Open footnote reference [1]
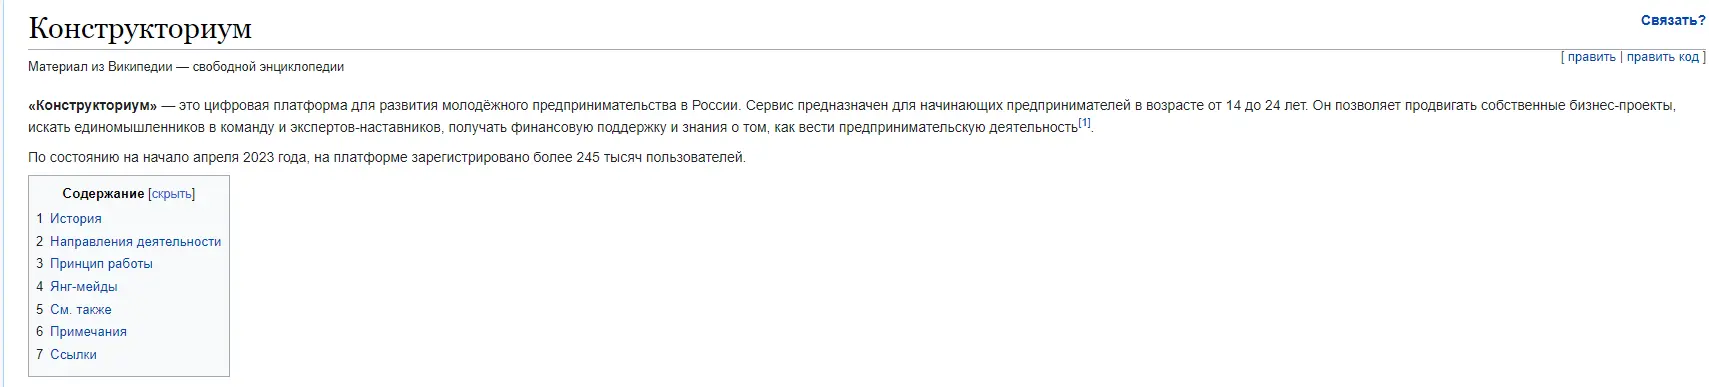This screenshot has height=387, width=1709. tap(1085, 123)
